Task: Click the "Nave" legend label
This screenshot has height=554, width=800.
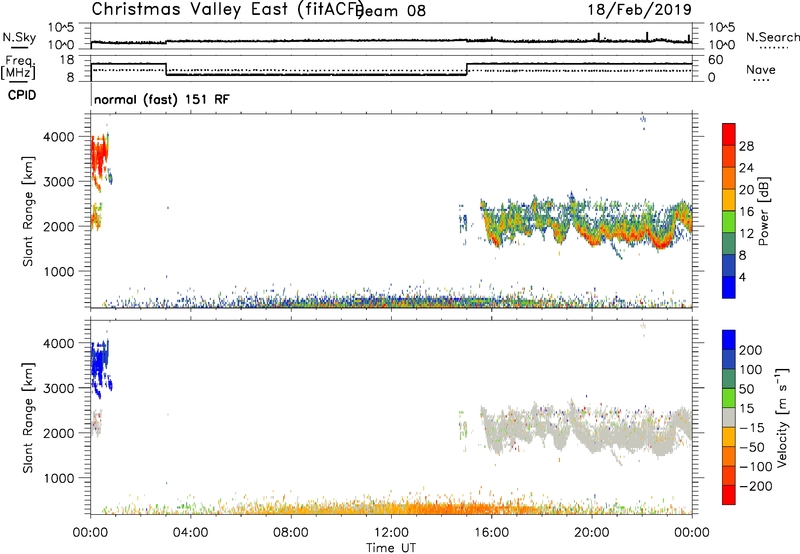Action: pyautogui.click(x=761, y=69)
